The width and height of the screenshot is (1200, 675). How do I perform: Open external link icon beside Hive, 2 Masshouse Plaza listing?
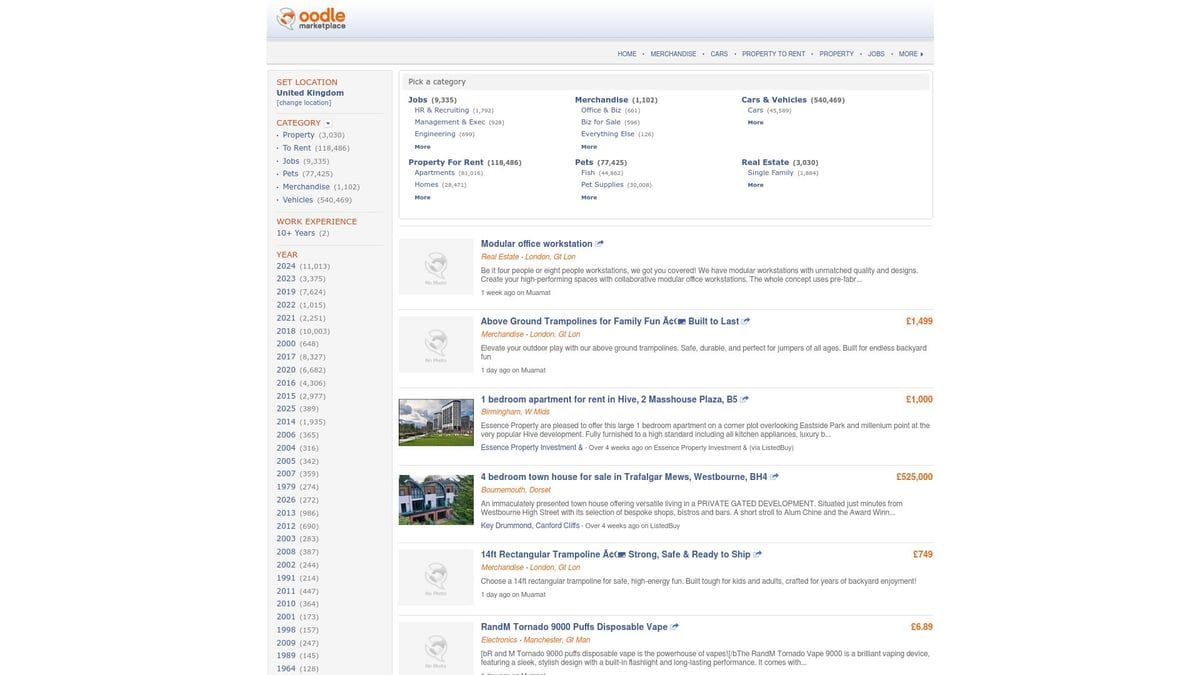click(744, 399)
